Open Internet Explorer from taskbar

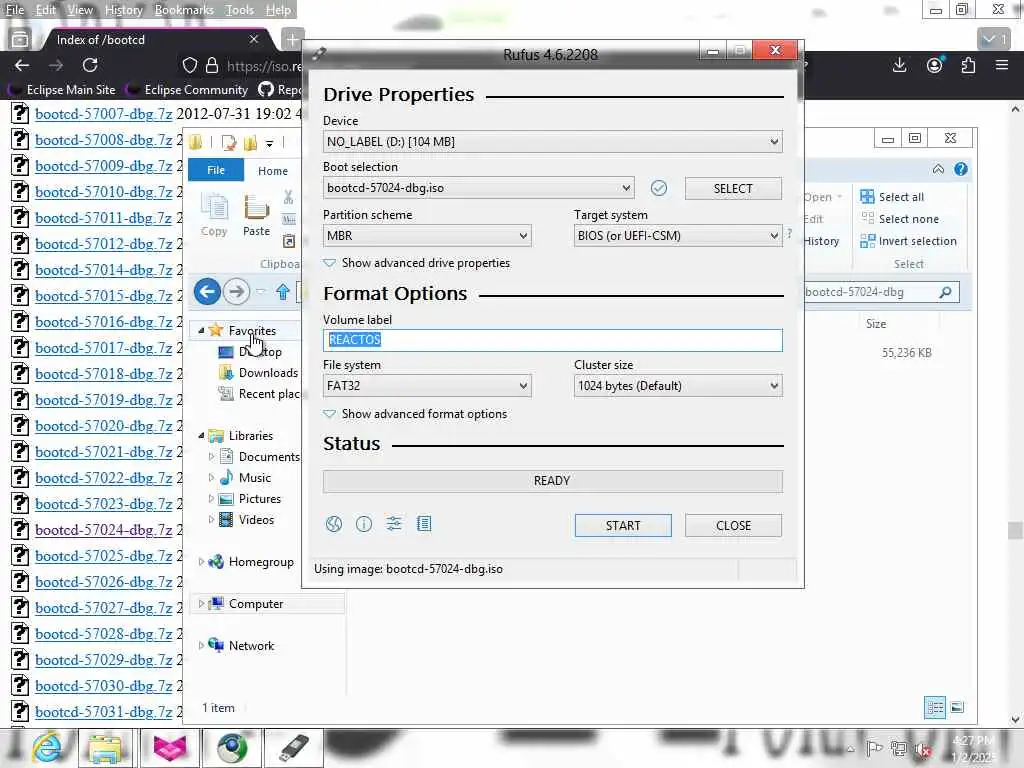point(47,748)
